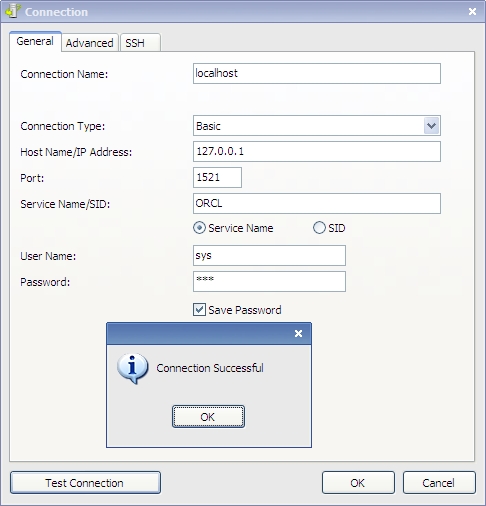Cancel the connection dialog
Viewport: 486px width, 506px height.
point(439,483)
